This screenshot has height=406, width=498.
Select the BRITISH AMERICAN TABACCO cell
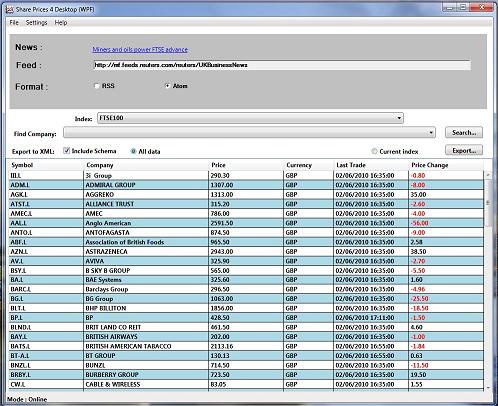coord(146,346)
